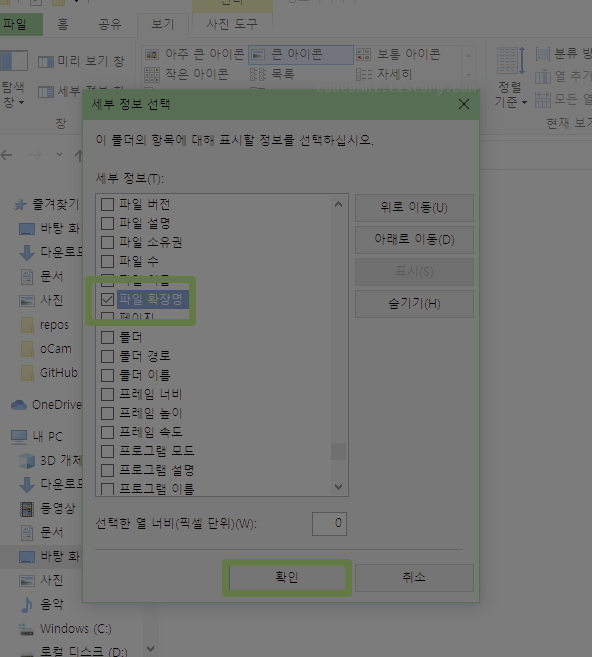
Task: Click the details list scroll up arrow
Action: (x=339, y=204)
